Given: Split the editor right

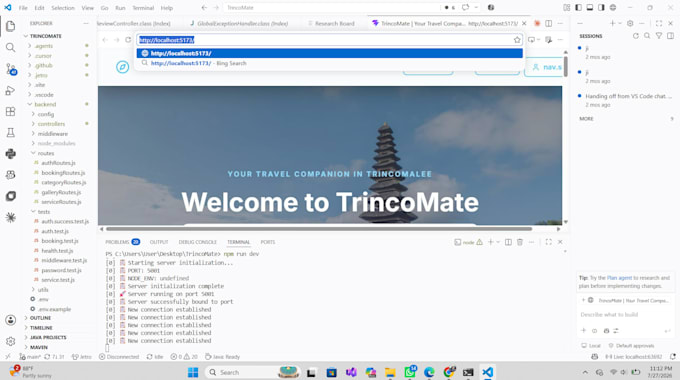Looking at the screenshot, I should (x=549, y=23).
